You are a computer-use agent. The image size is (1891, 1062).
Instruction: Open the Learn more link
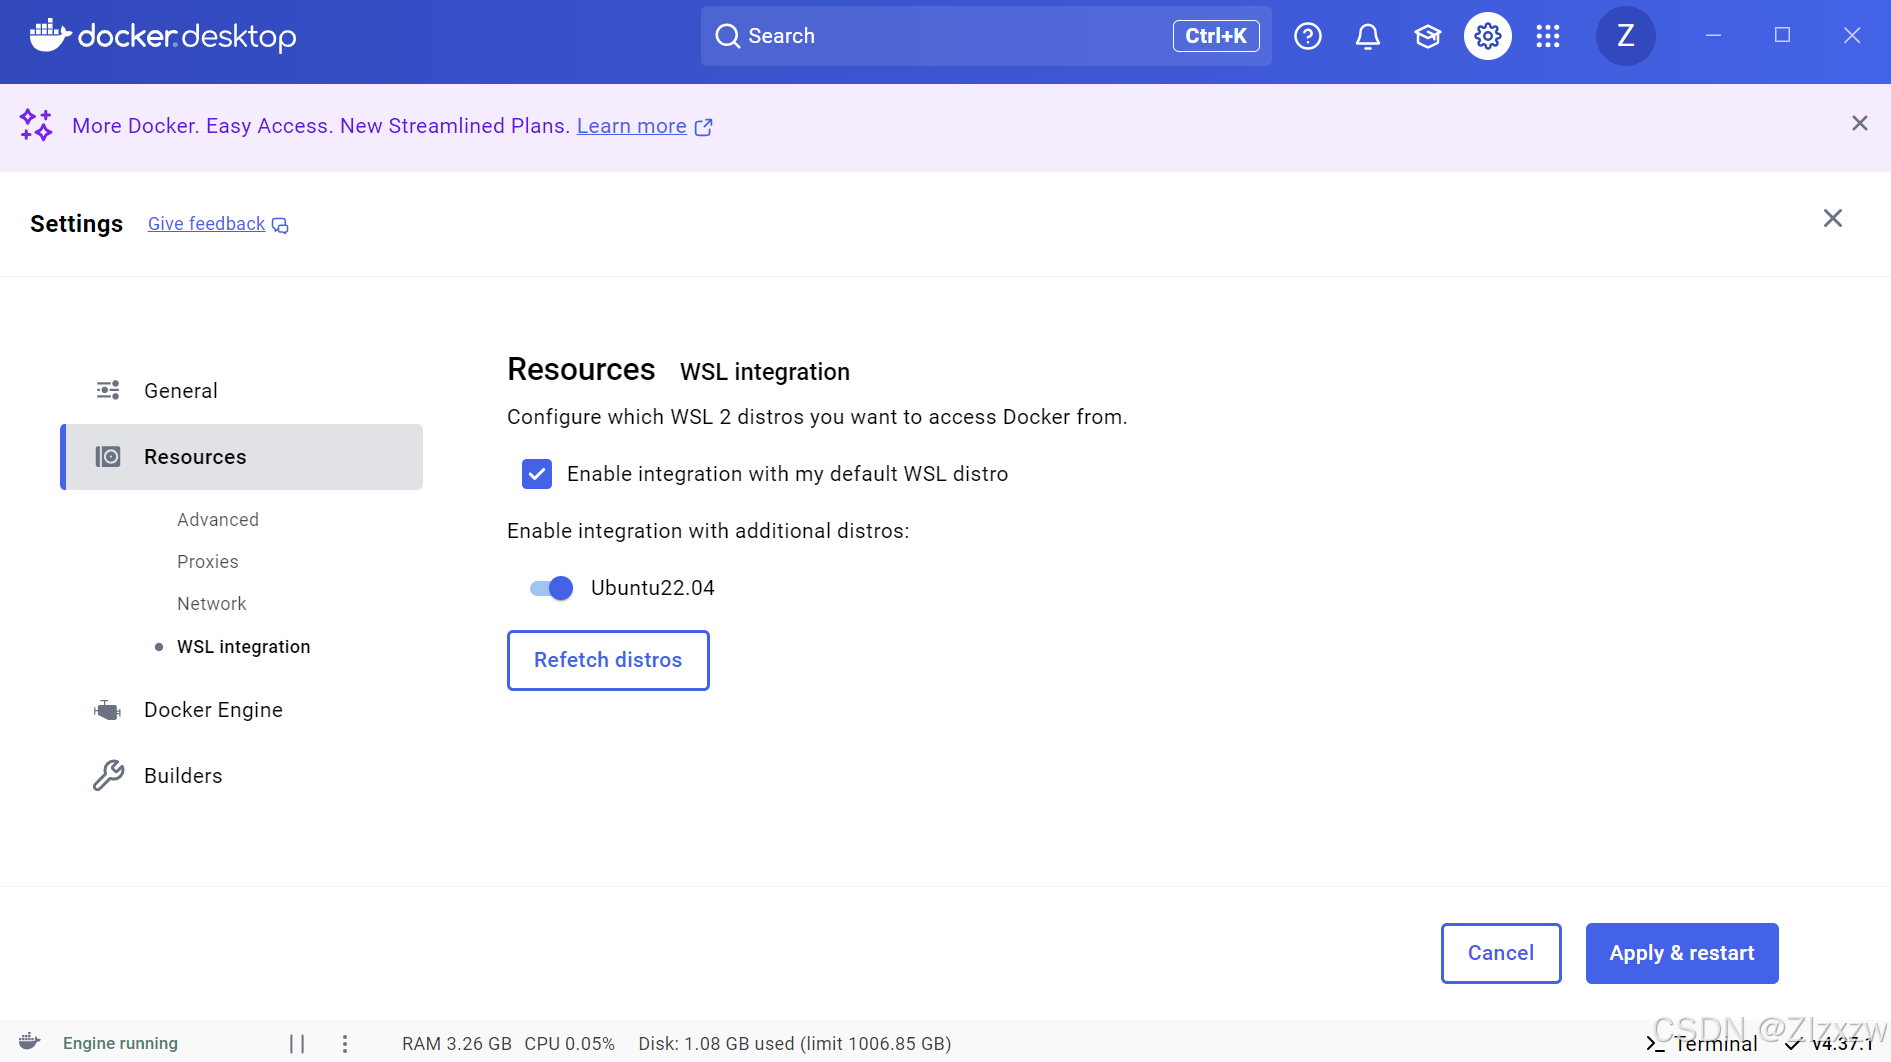[632, 126]
